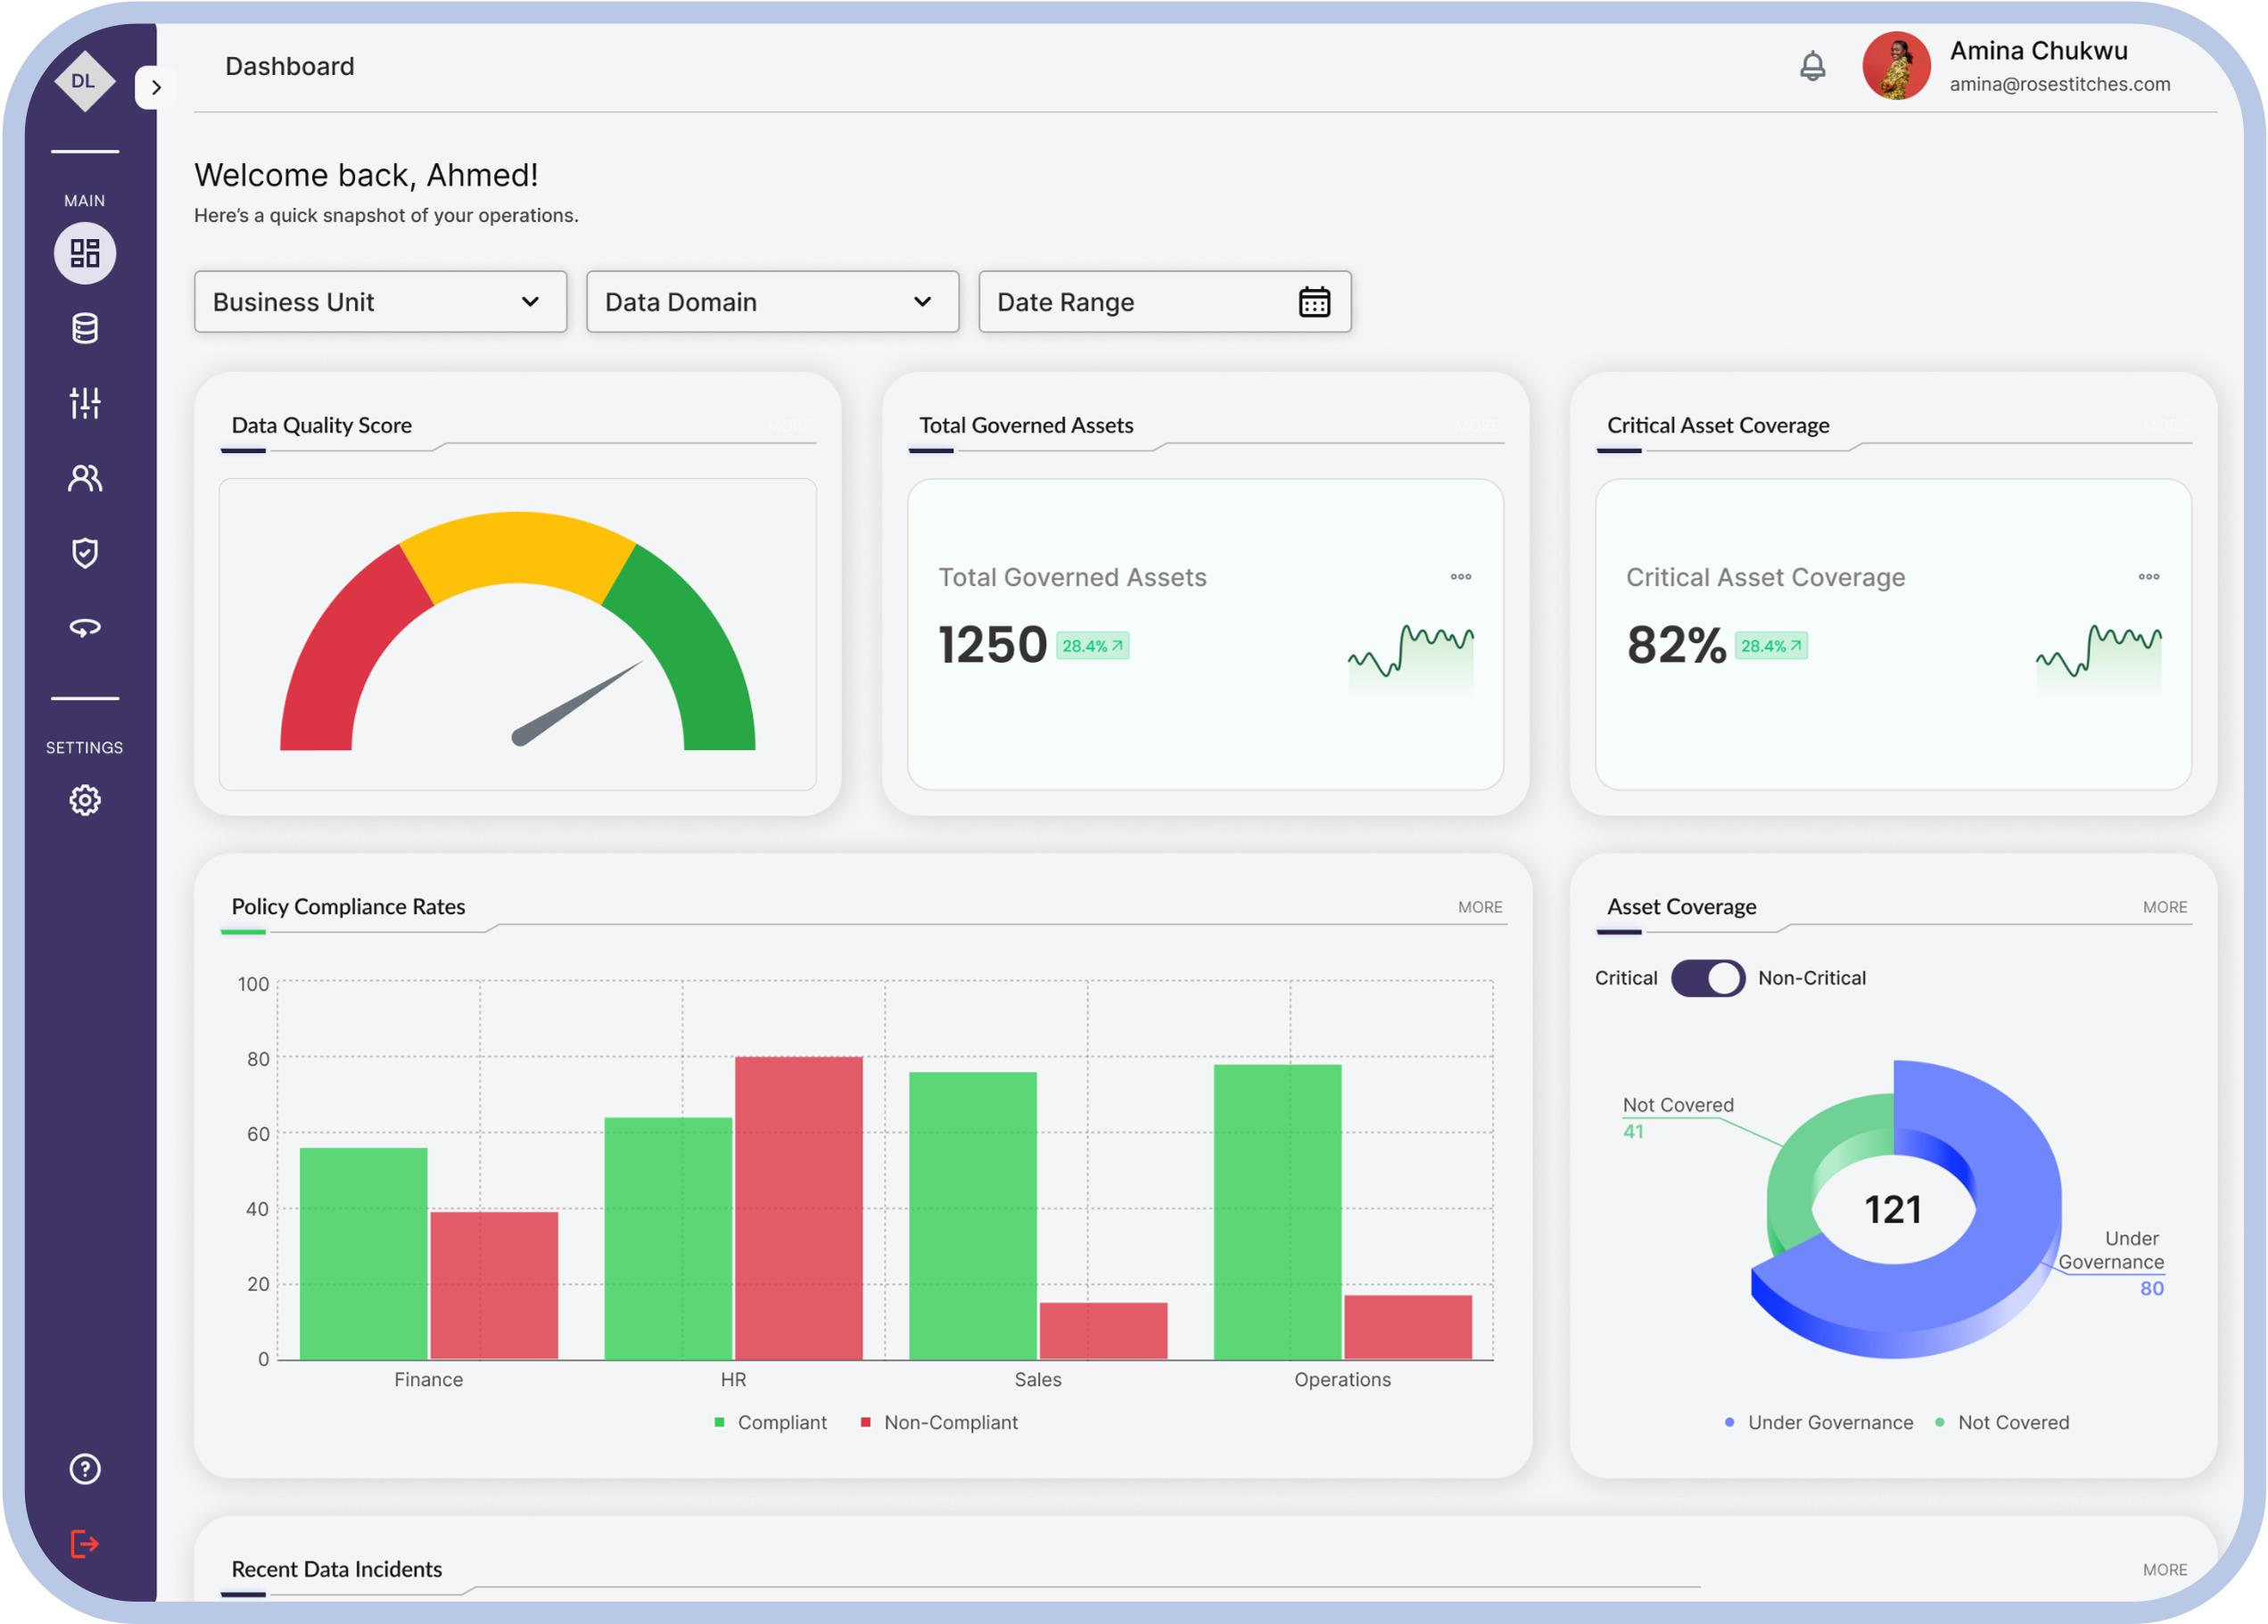The height and width of the screenshot is (1624, 2268).
Task: Toggle Not Covered series in donut legend
Action: (x=2002, y=1422)
